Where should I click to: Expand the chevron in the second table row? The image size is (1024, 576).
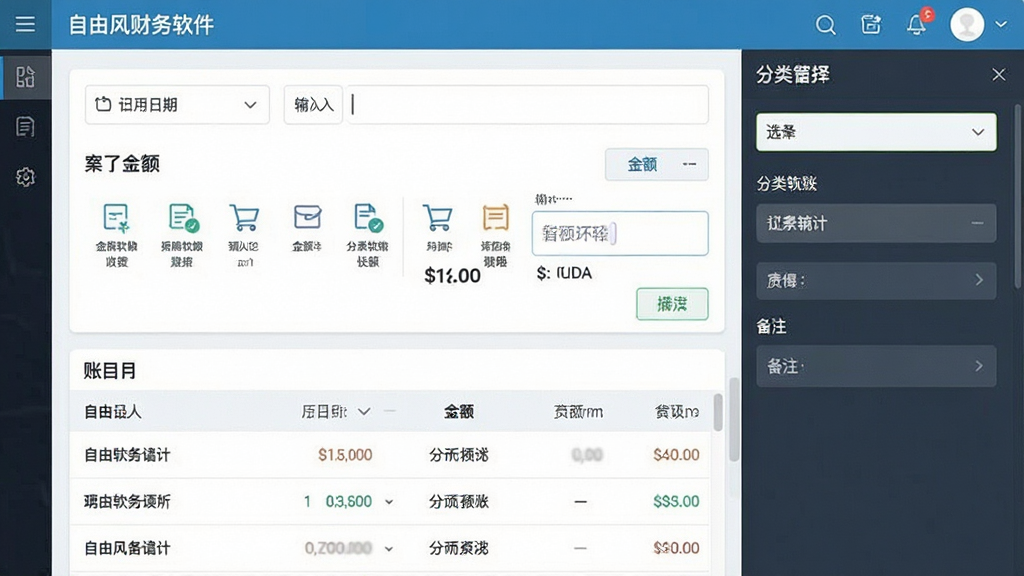pyautogui.click(x=389, y=502)
